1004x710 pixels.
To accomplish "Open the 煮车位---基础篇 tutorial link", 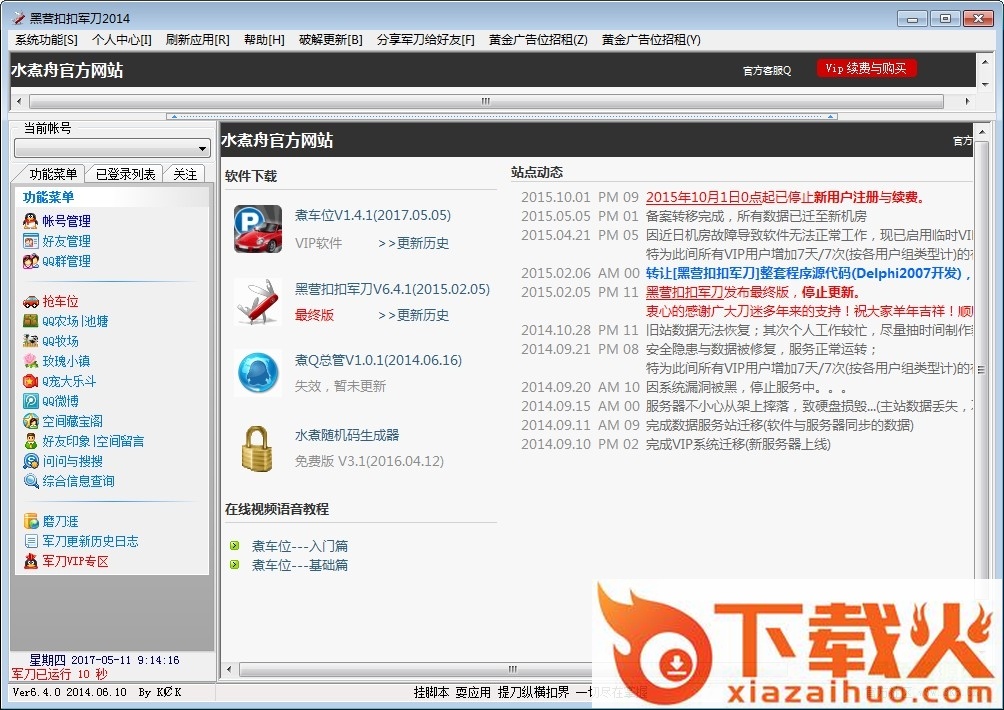I will pyautogui.click(x=300, y=565).
